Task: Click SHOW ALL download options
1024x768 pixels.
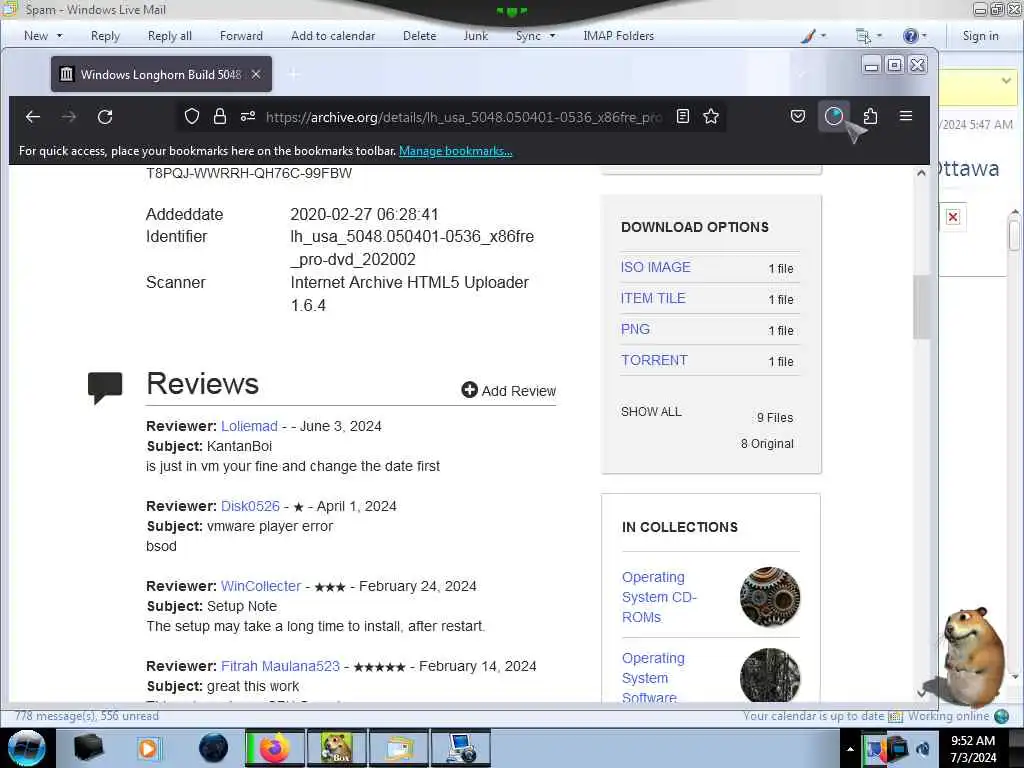Action: (651, 412)
